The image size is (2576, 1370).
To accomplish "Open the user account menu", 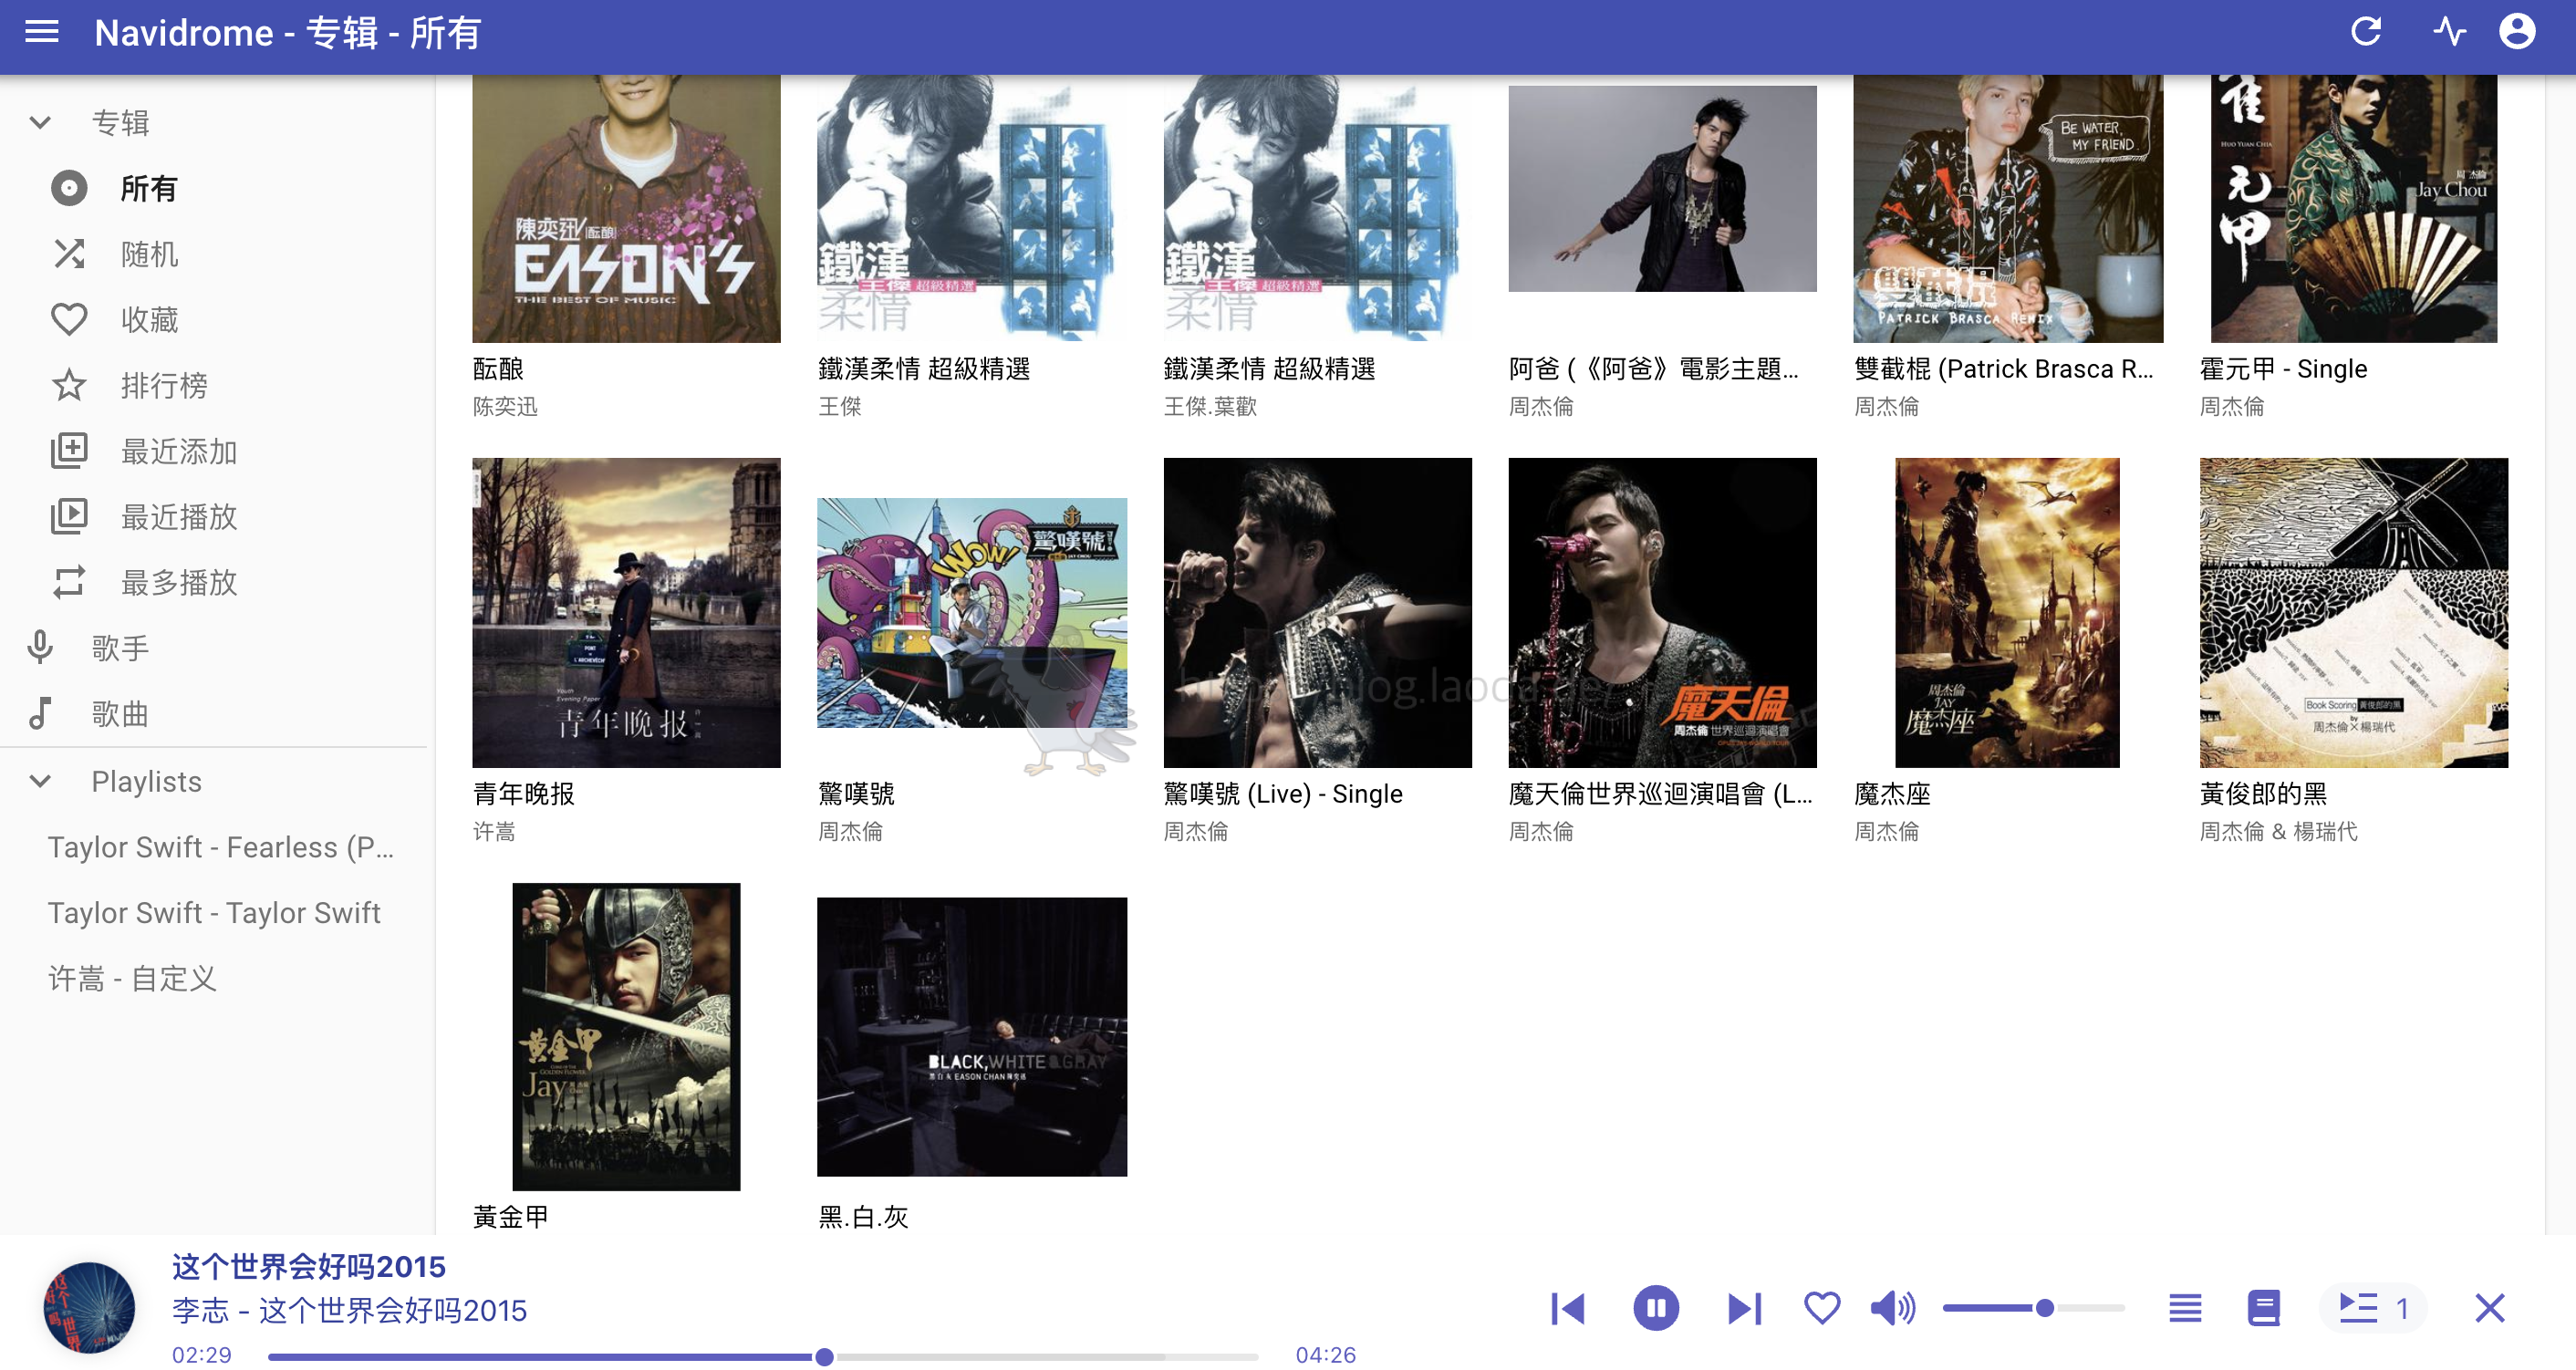I will tap(2516, 32).
